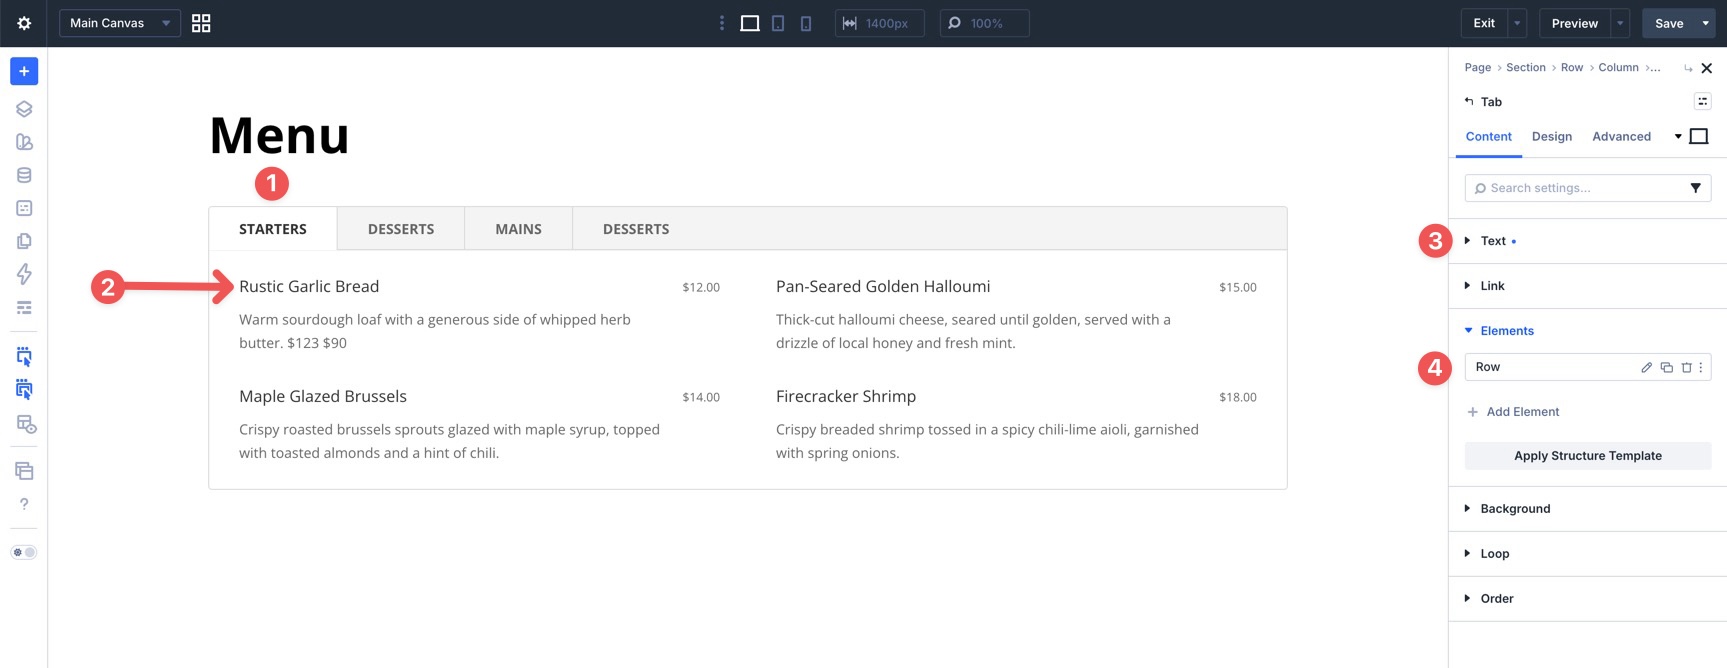
Task: Click the 100% zoom field
Action: (984, 23)
